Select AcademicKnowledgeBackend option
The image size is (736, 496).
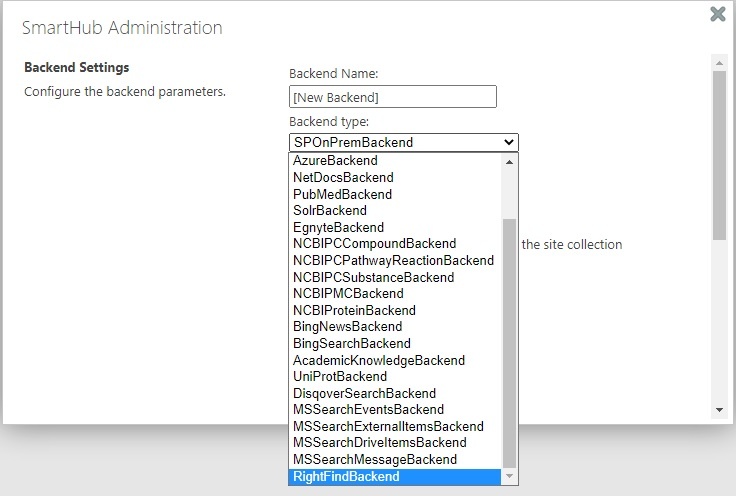[378, 360]
